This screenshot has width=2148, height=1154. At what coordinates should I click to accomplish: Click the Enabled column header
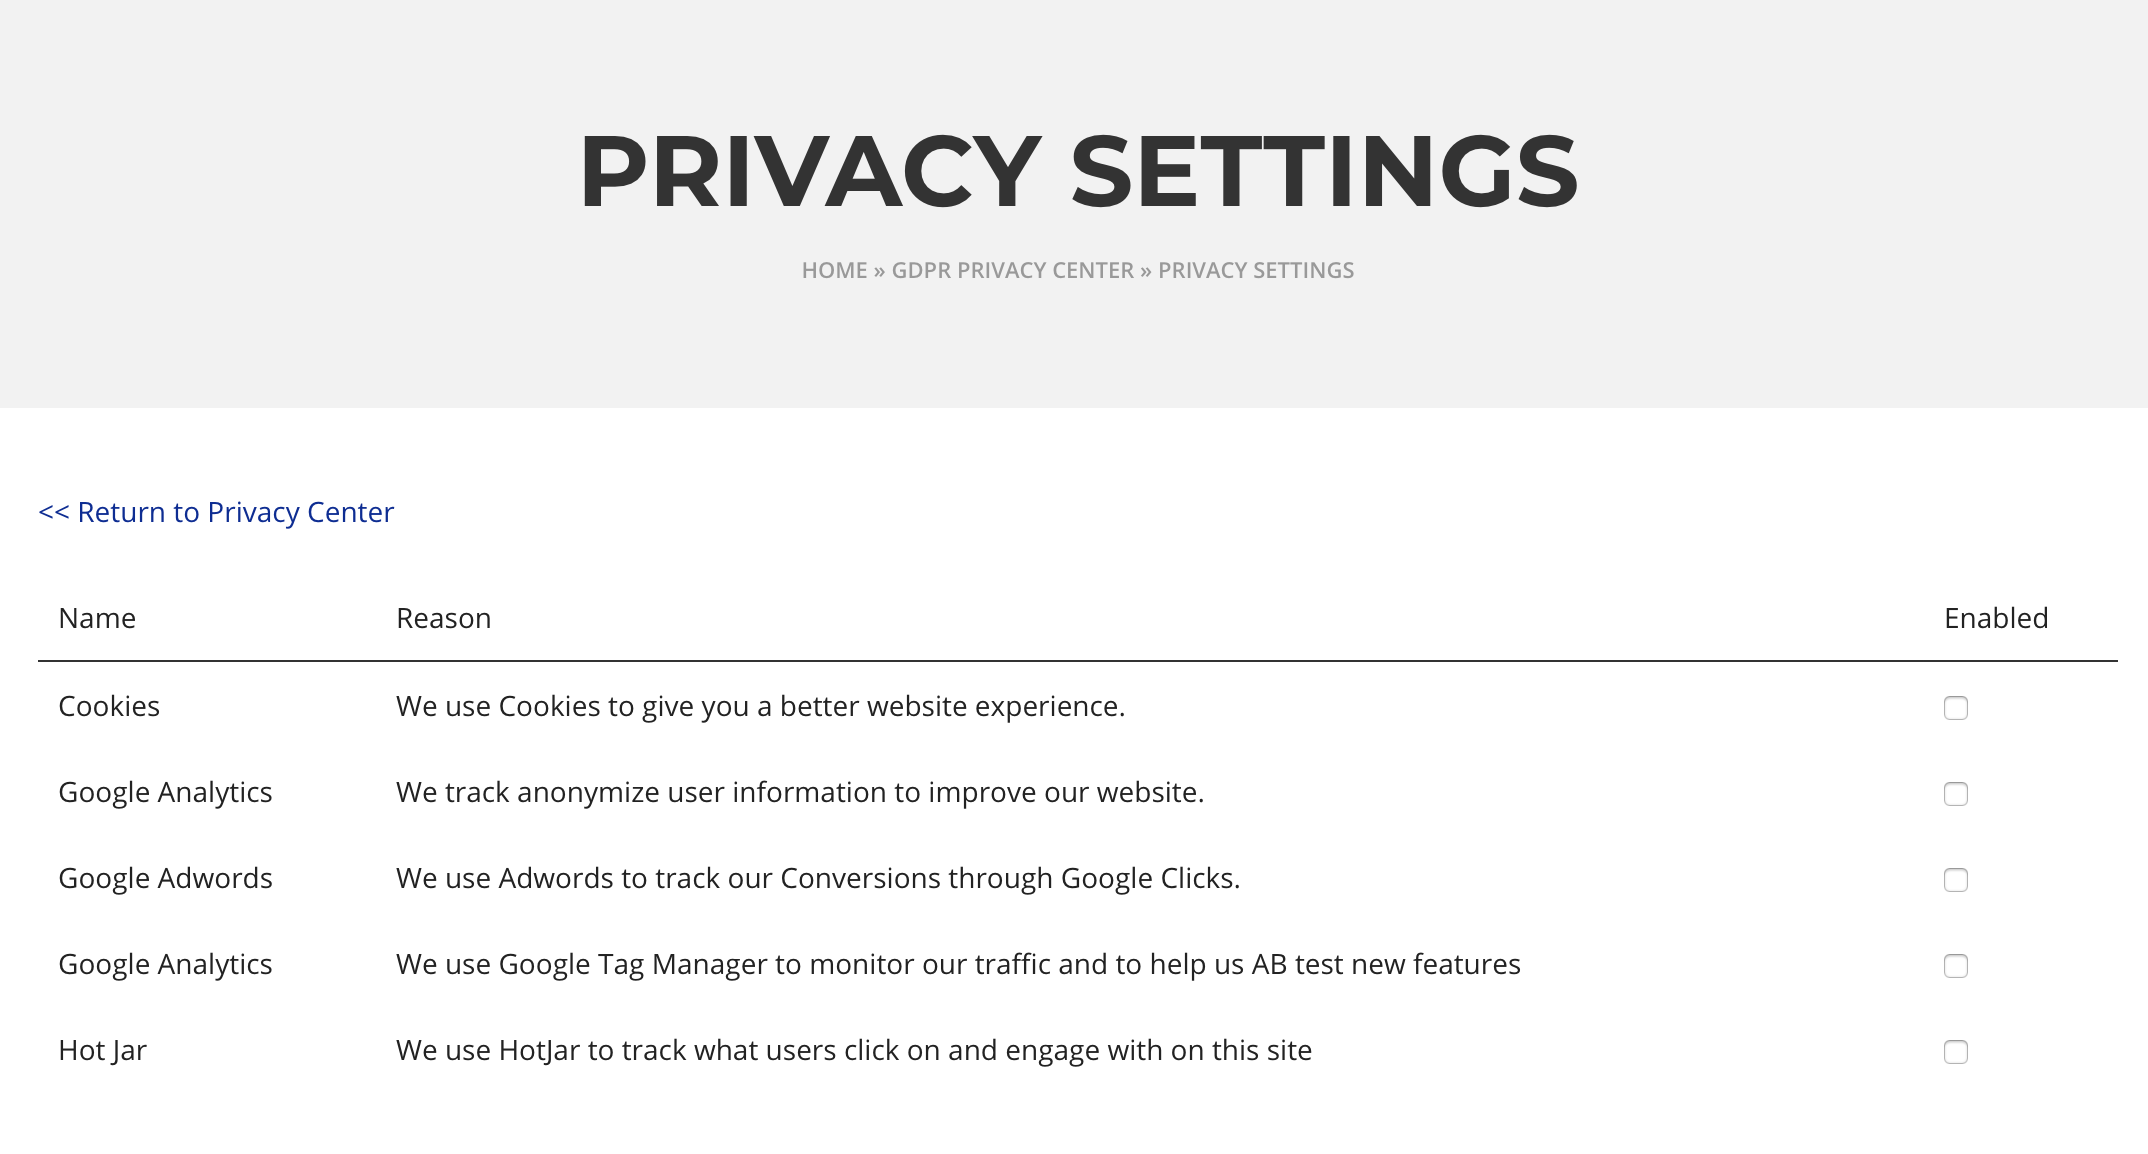(x=1995, y=618)
